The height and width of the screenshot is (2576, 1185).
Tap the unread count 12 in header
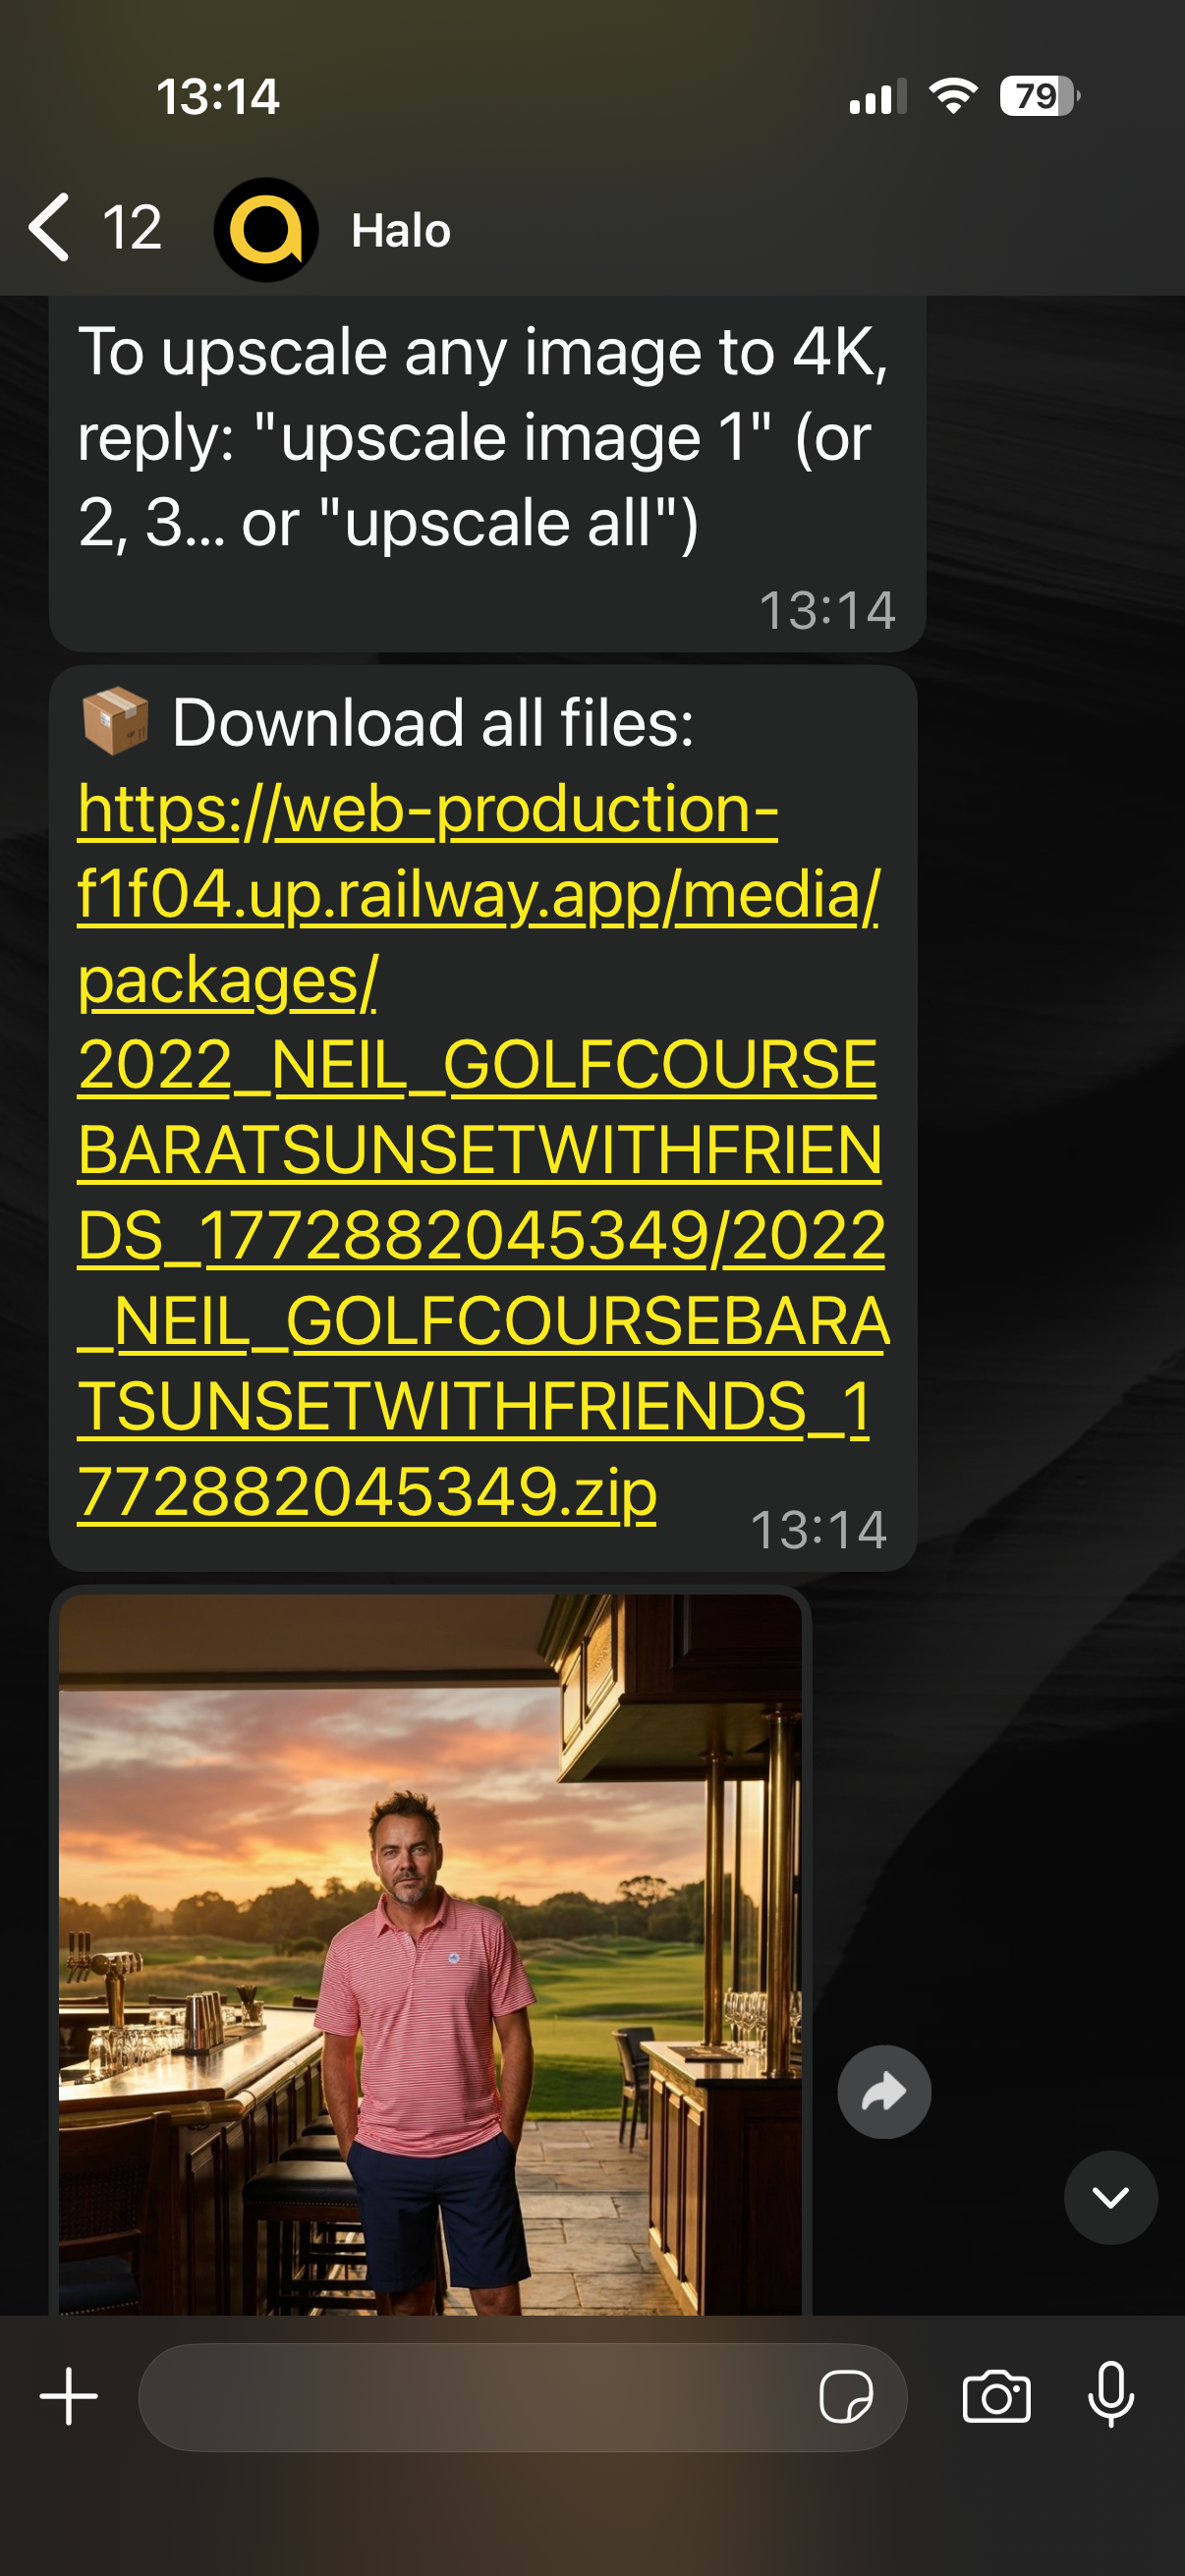tap(131, 228)
